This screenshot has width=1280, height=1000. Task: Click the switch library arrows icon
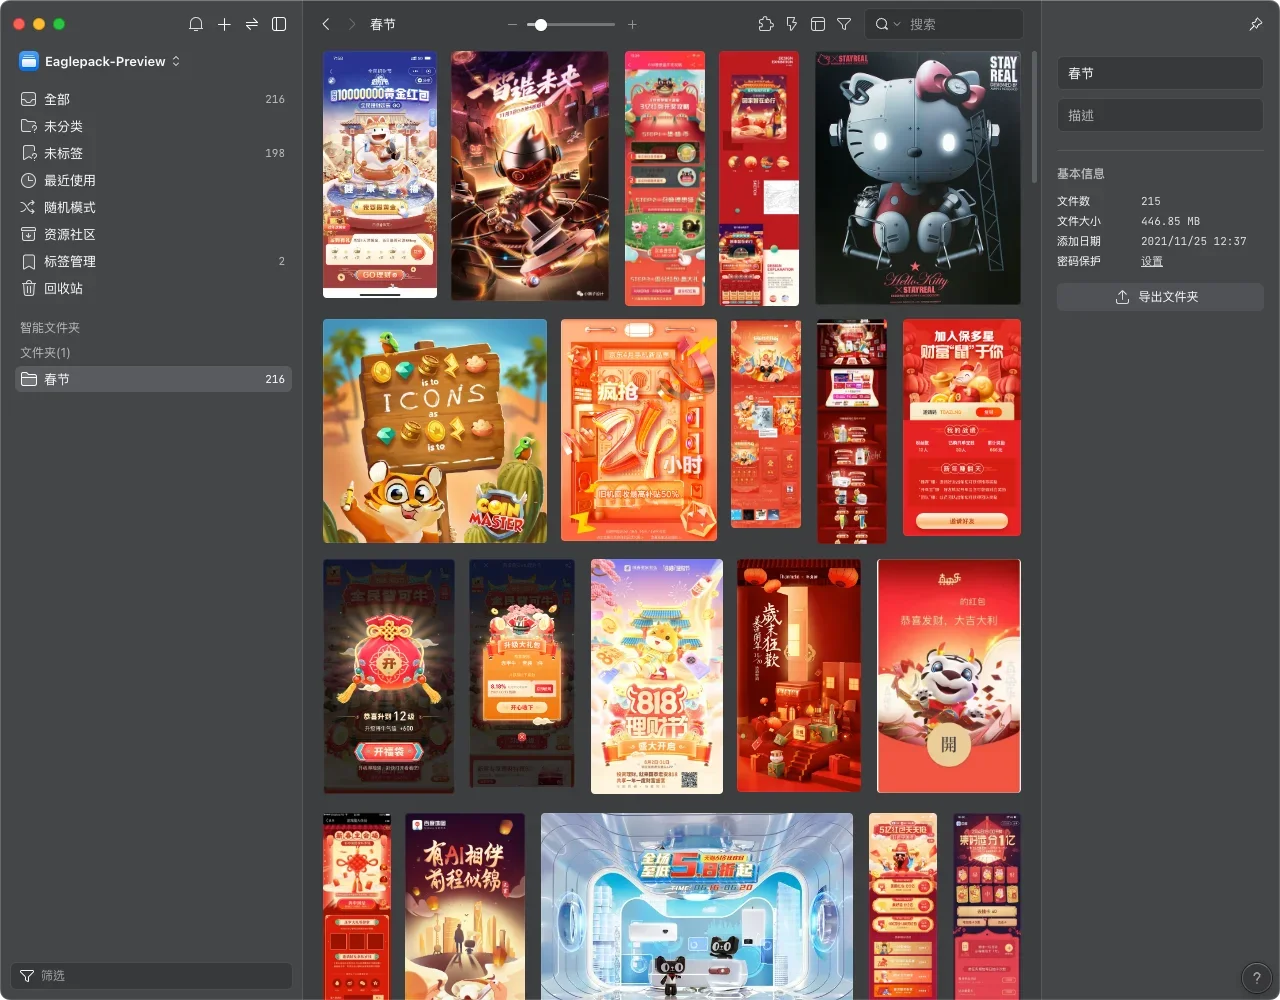click(x=252, y=24)
